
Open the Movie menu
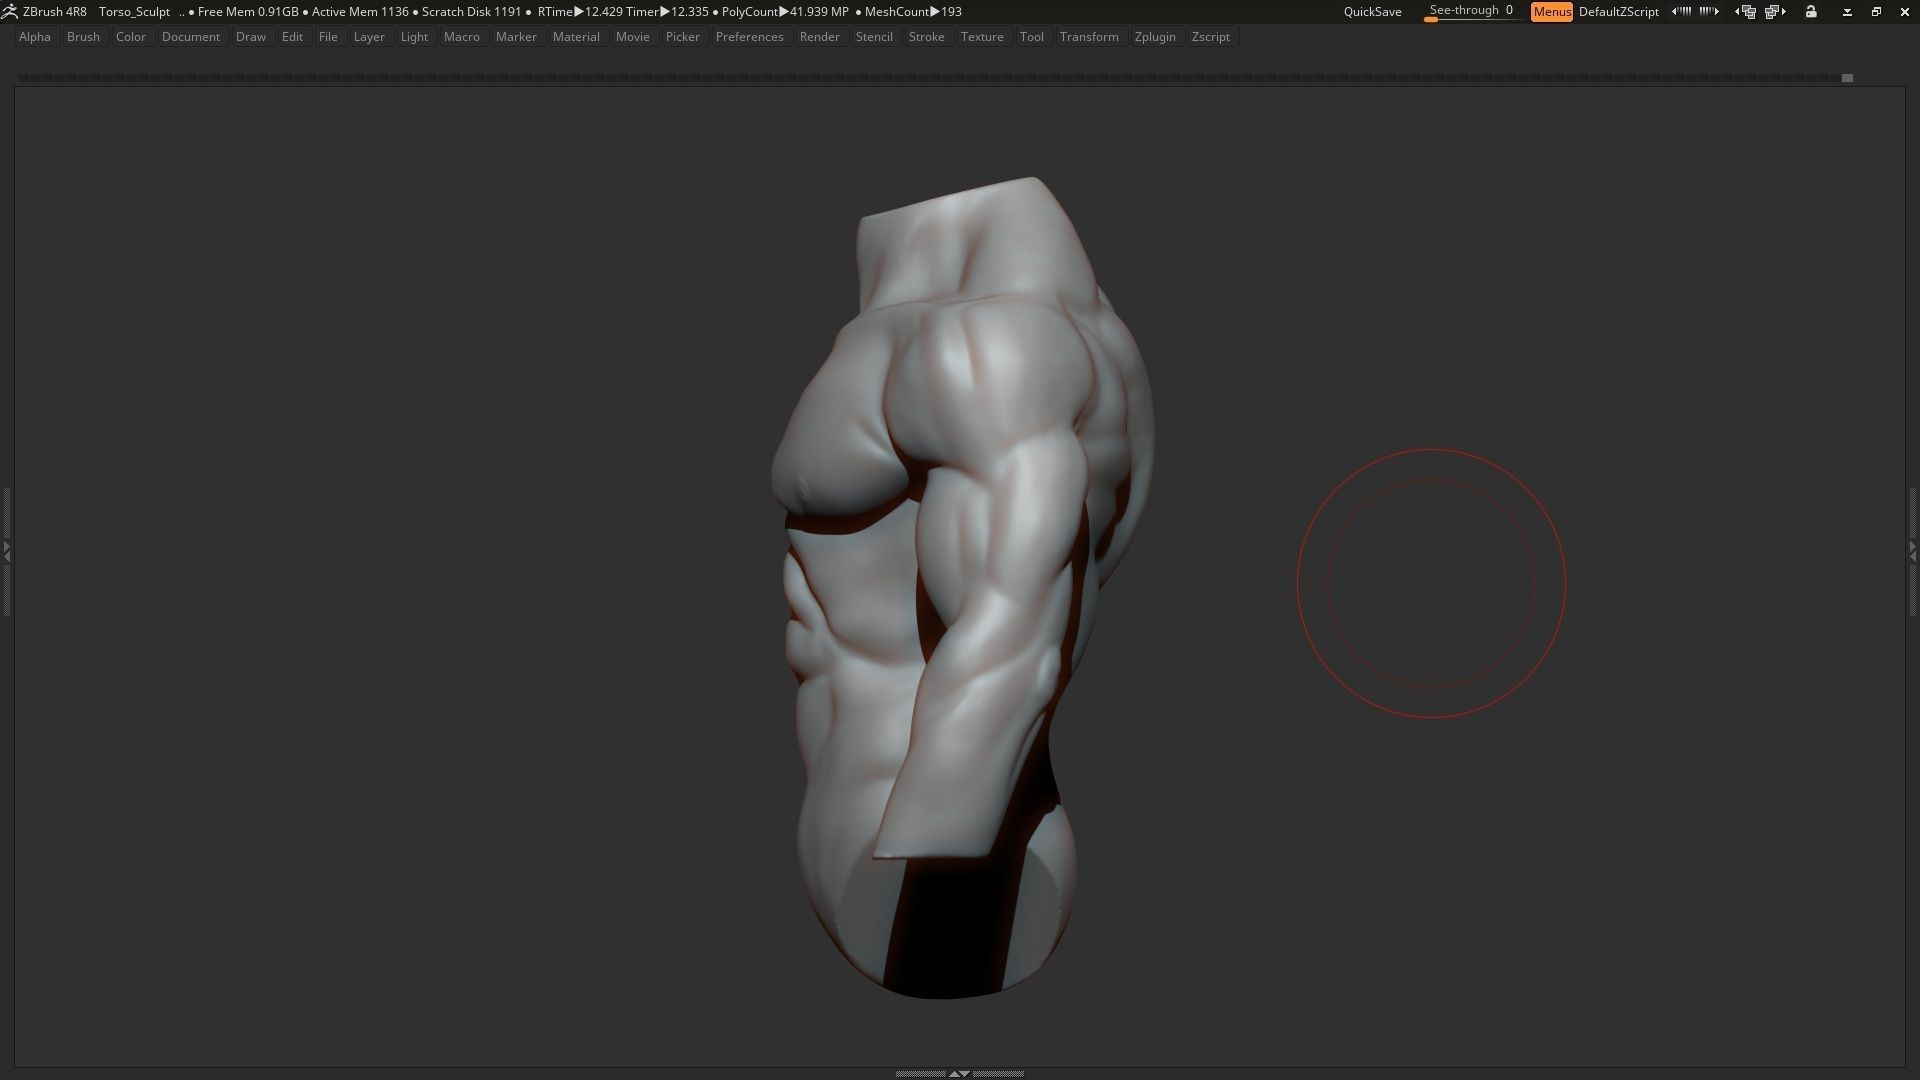[x=633, y=37]
